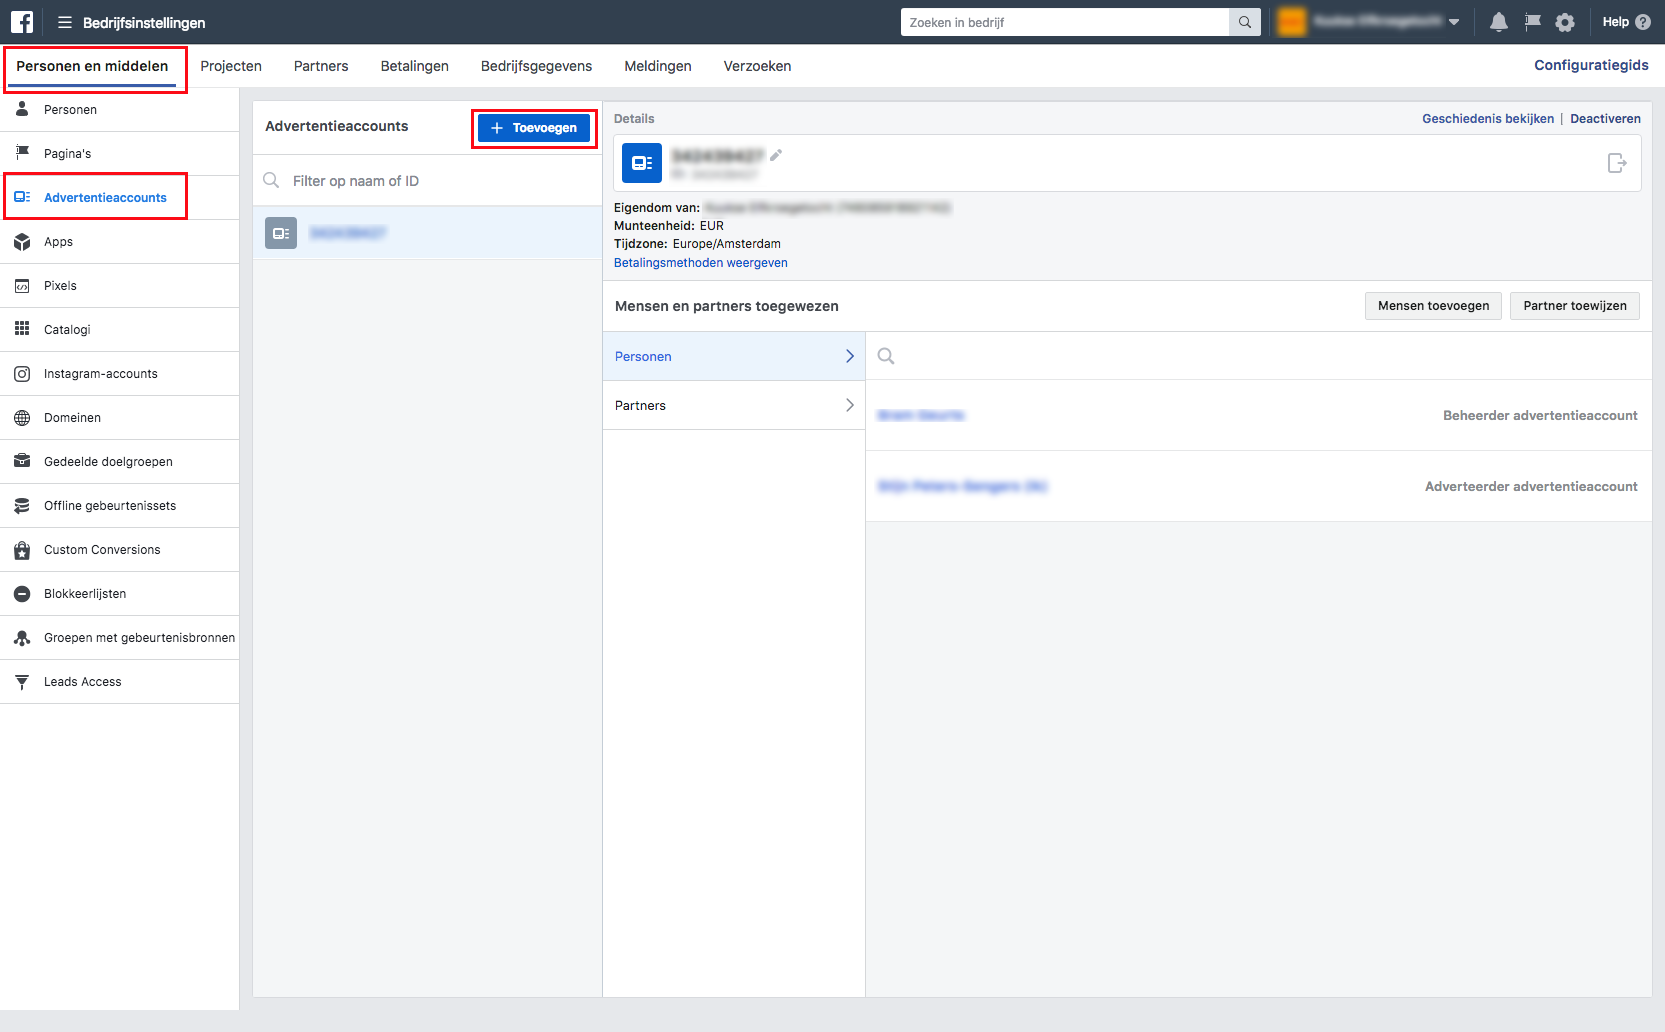Switch to the Projecten tab

tap(231, 66)
